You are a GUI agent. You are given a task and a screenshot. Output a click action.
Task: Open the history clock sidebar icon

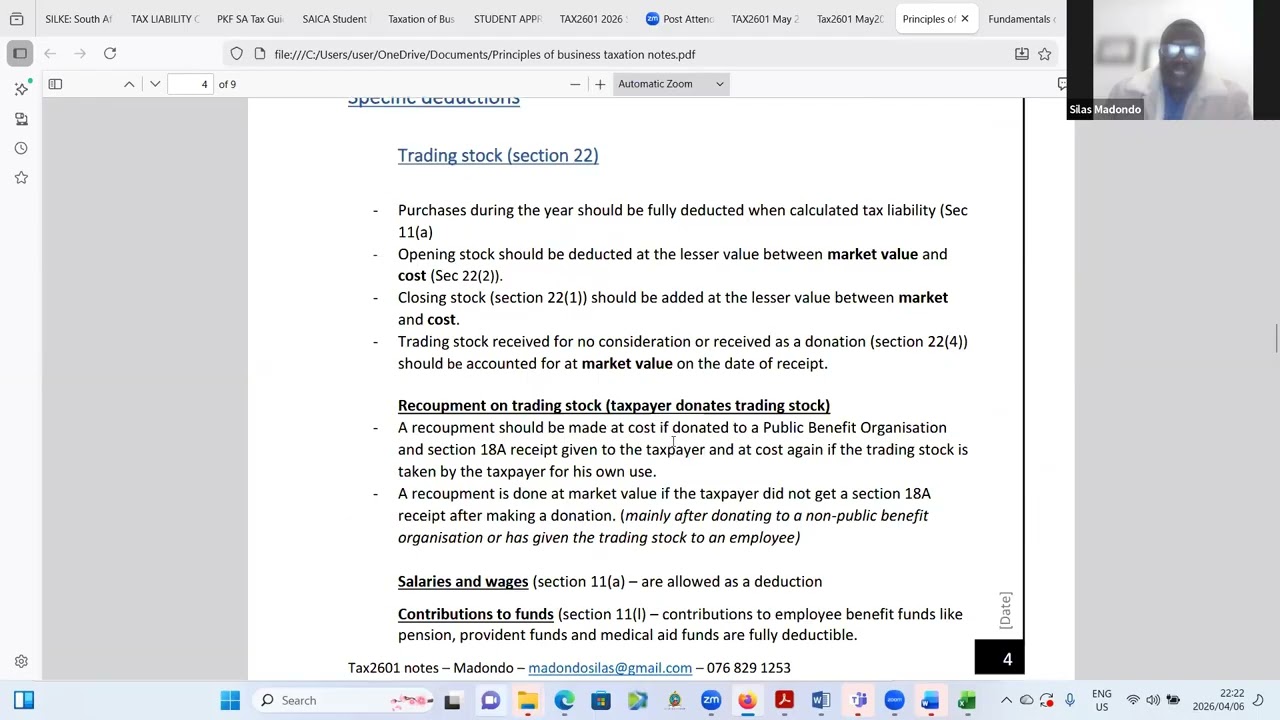click(21, 148)
